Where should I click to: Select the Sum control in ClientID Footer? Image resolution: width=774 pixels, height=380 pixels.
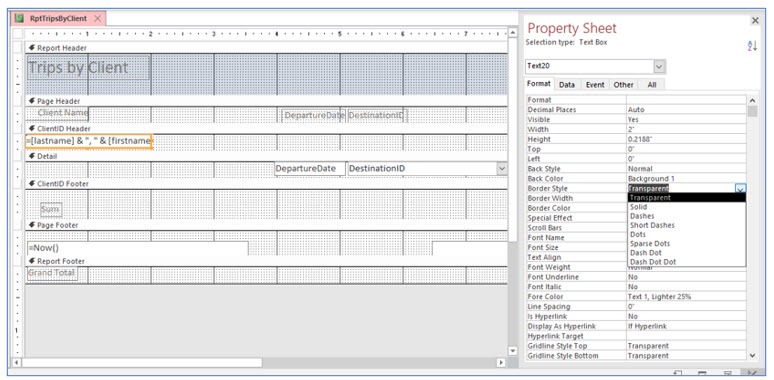[x=51, y=209]
